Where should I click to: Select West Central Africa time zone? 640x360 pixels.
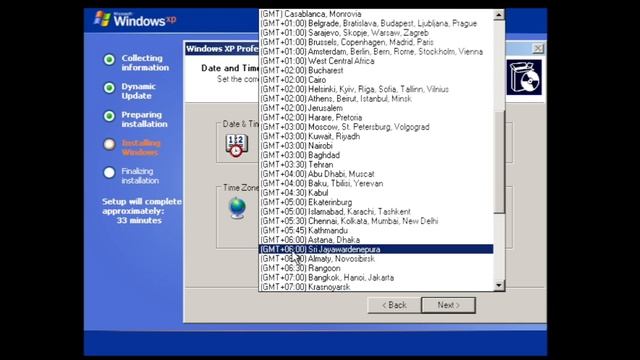(x=376, y=61)
